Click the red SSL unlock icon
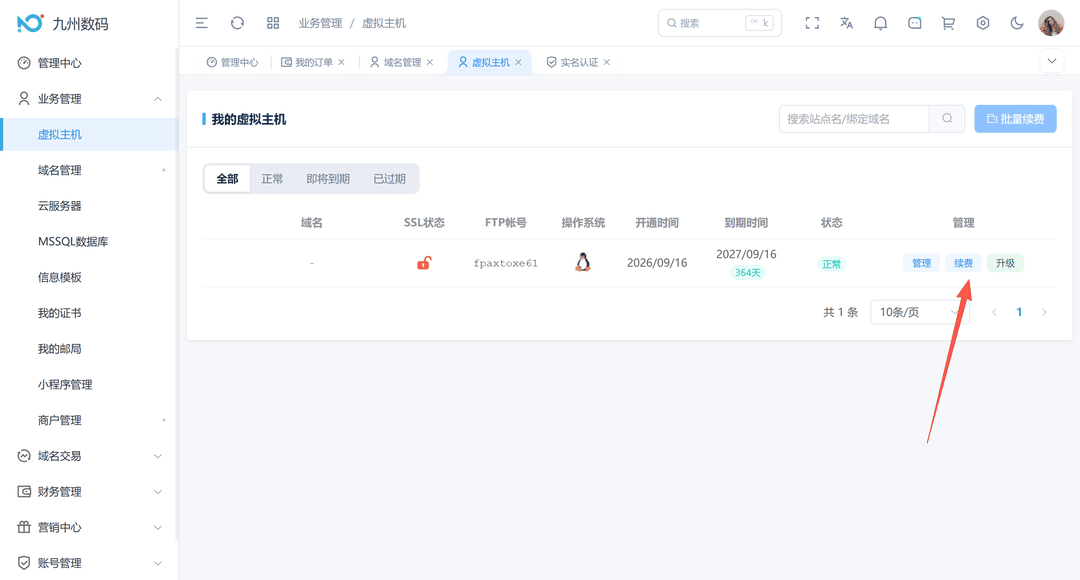 coord(424,263)
